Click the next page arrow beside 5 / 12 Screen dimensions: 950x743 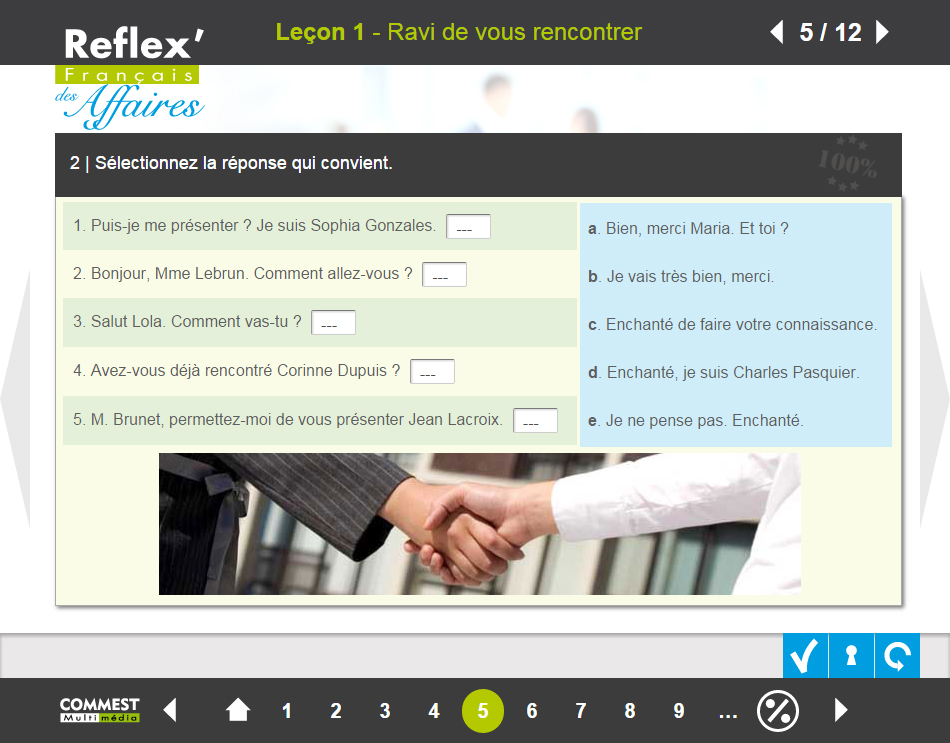(x=882, y=32)
